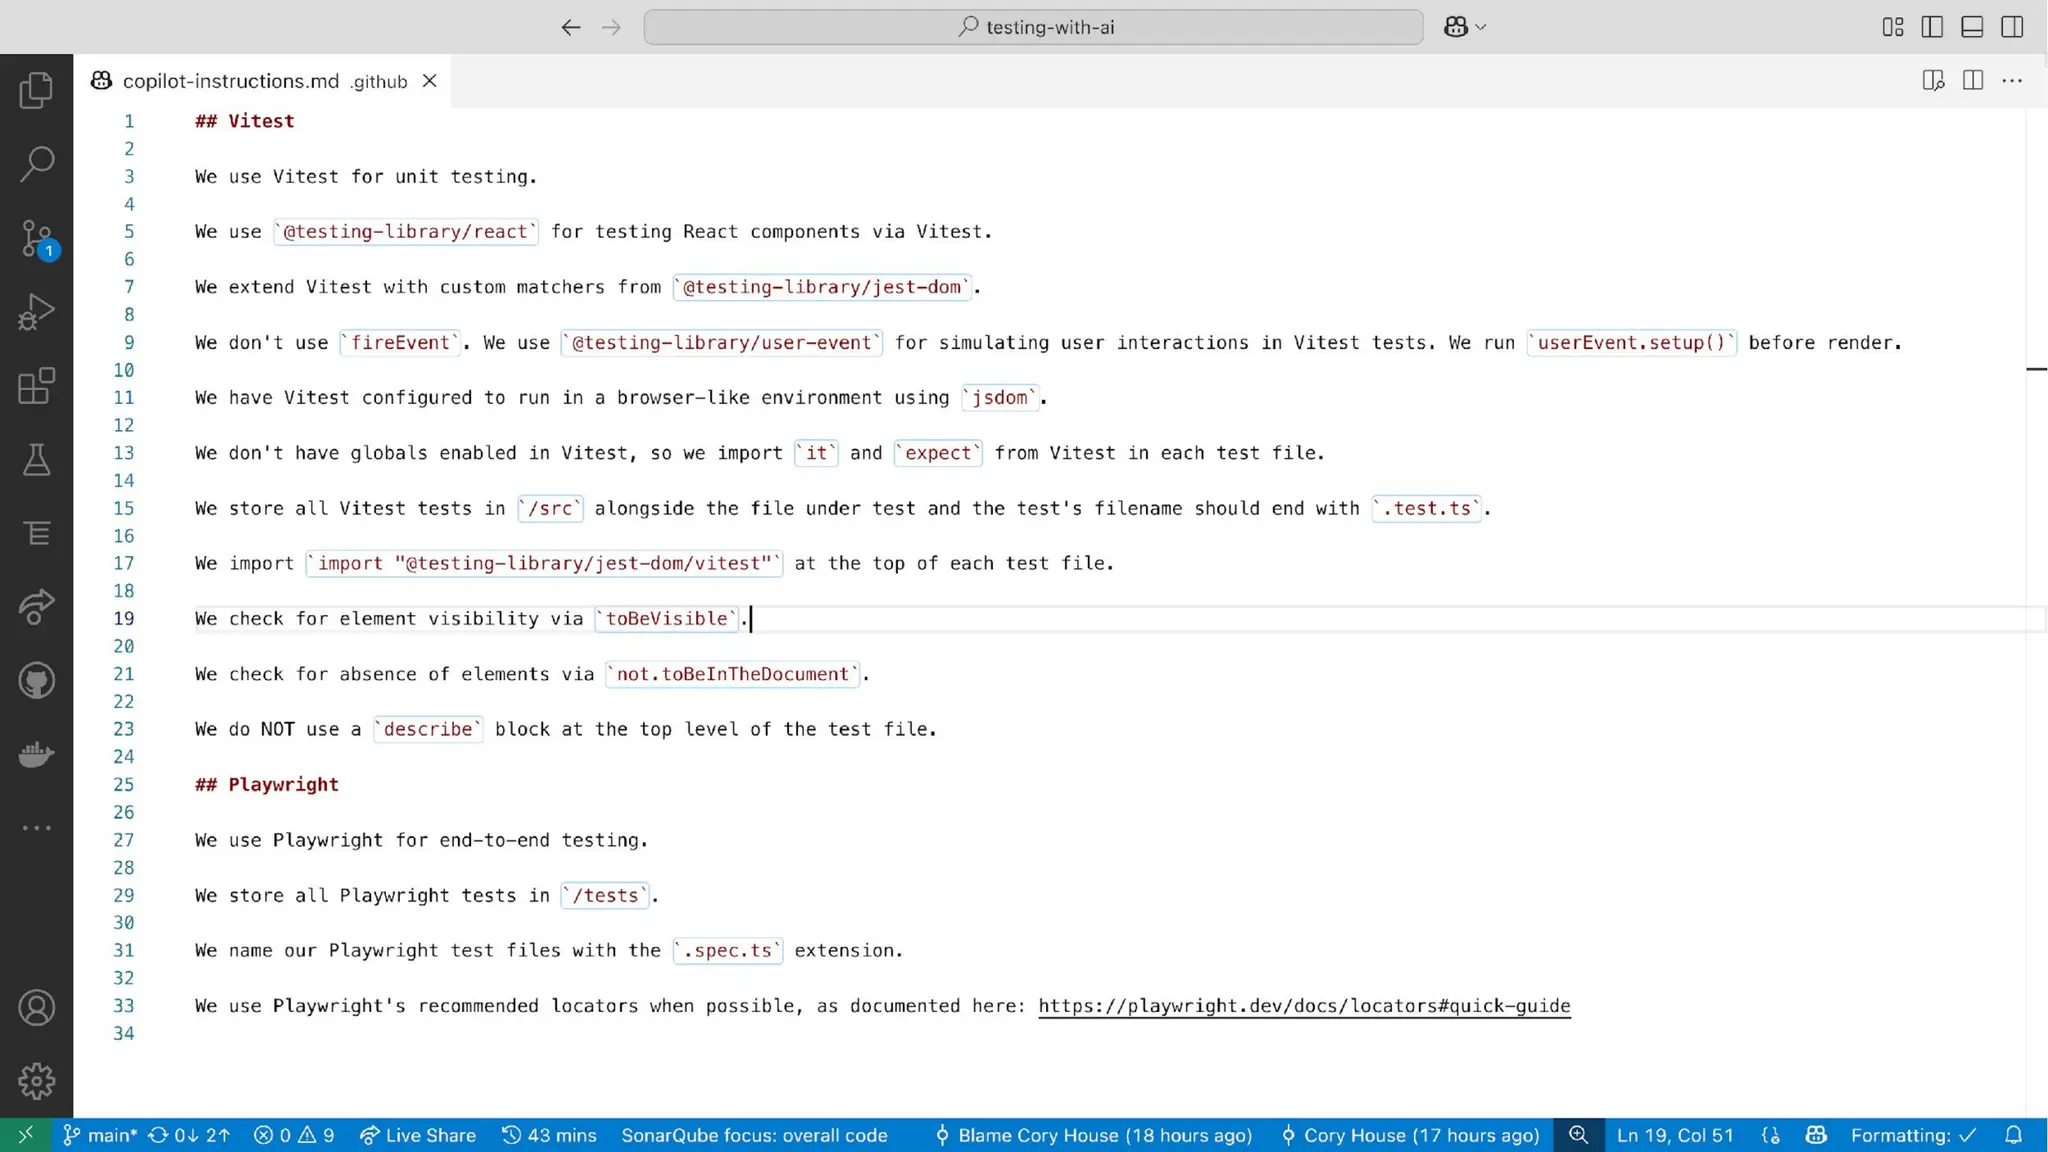Toggle the primary side bar layout button

pos(1932,27)
